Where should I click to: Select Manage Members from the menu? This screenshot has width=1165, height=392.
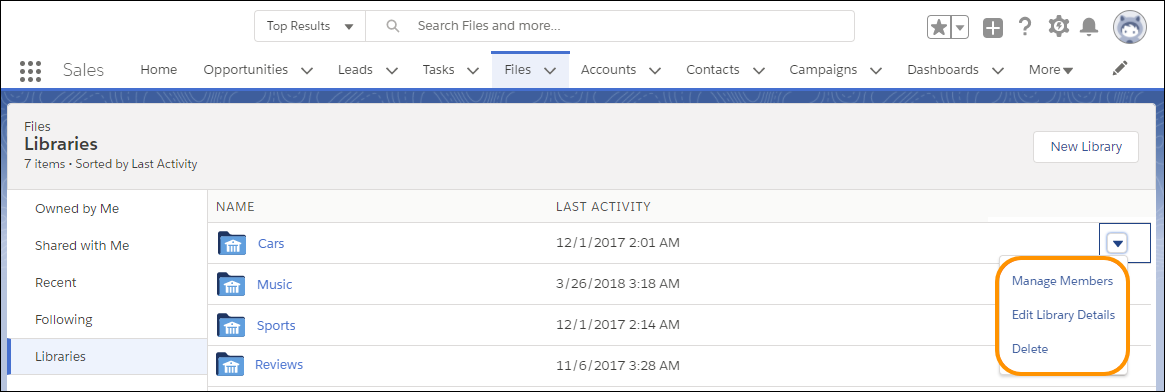pyautogui.click(x=1062, y=281)
